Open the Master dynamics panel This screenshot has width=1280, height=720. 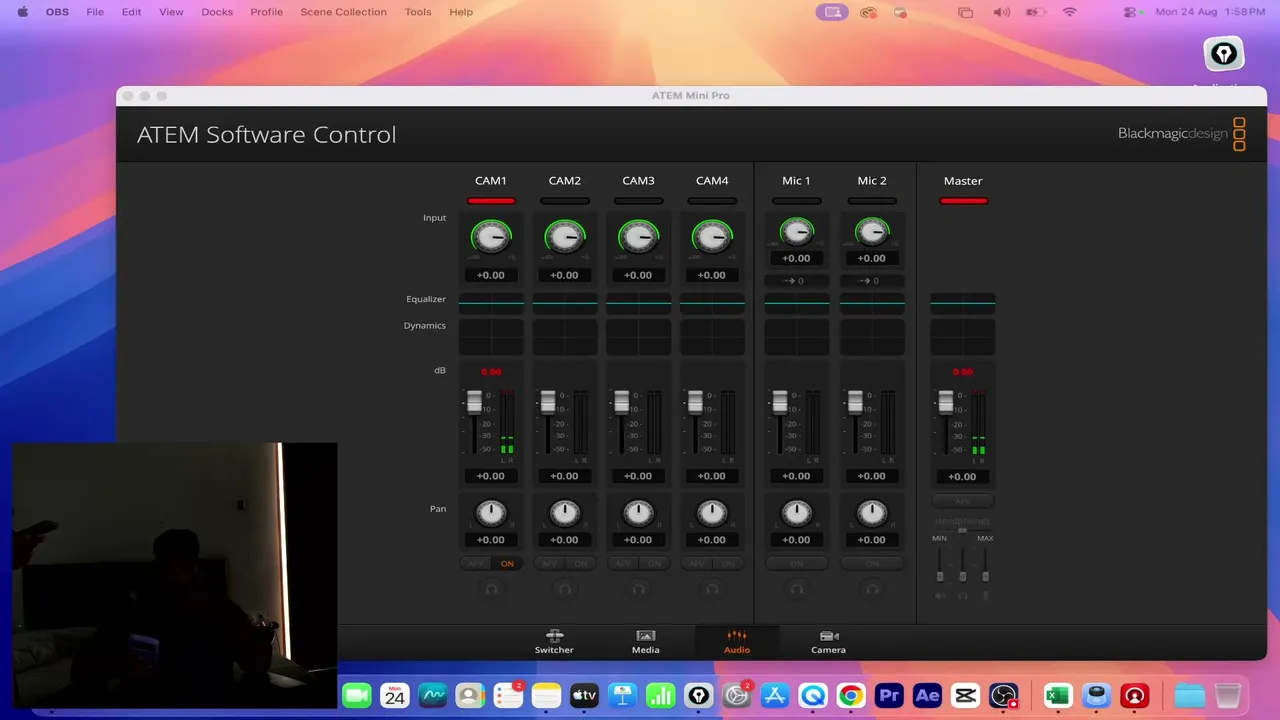point(963,337)
